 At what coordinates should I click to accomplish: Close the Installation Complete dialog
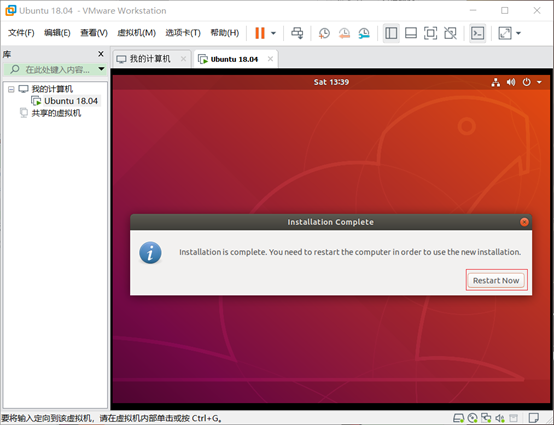[524, 222]
